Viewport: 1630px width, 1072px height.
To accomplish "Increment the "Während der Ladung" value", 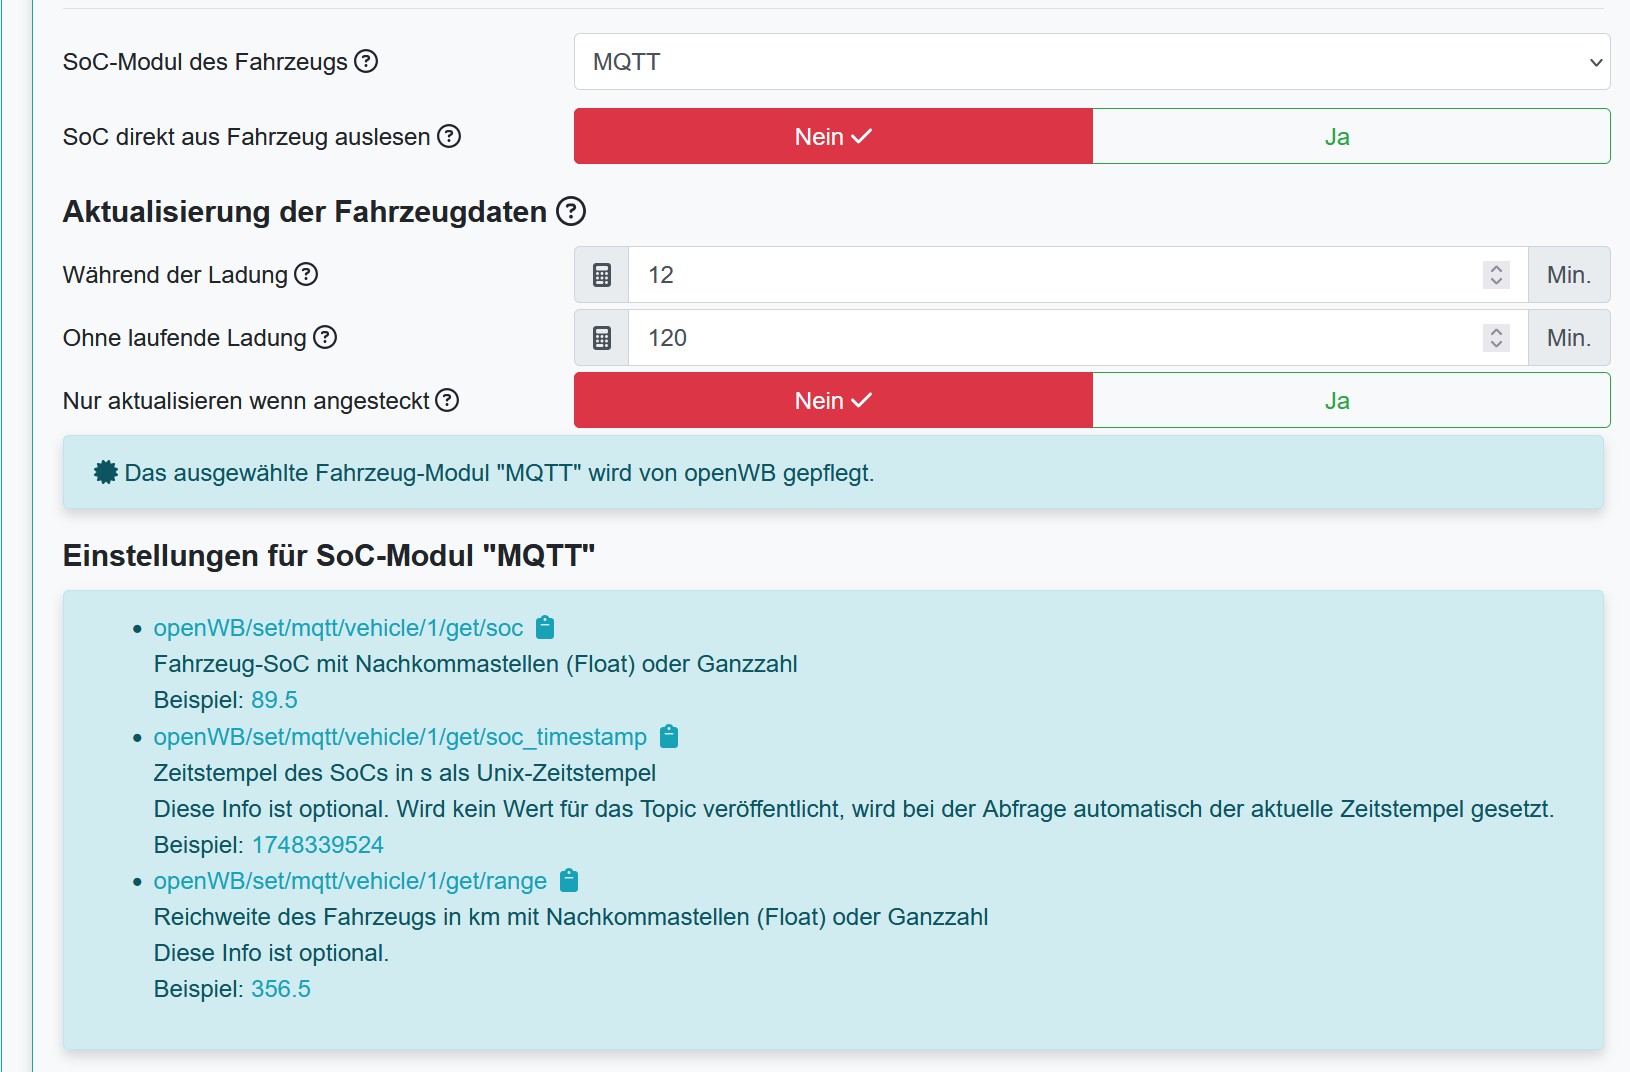I will point(1494,268).
